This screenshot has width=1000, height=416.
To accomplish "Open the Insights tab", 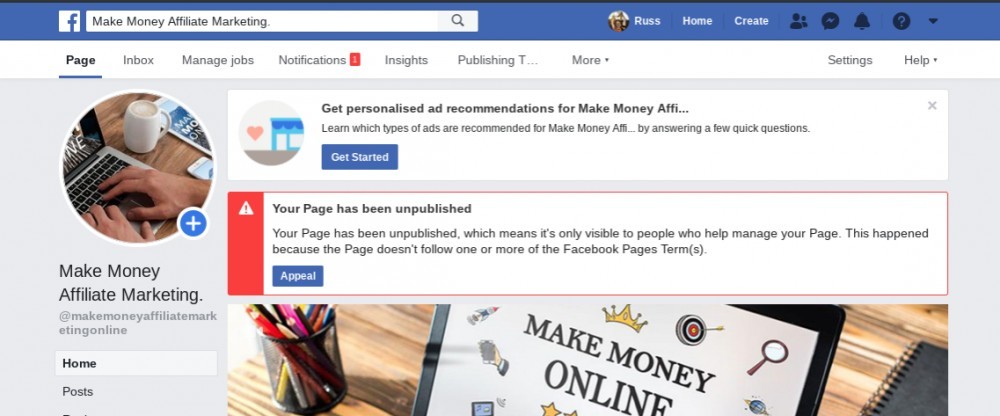I will click(406, 60).
